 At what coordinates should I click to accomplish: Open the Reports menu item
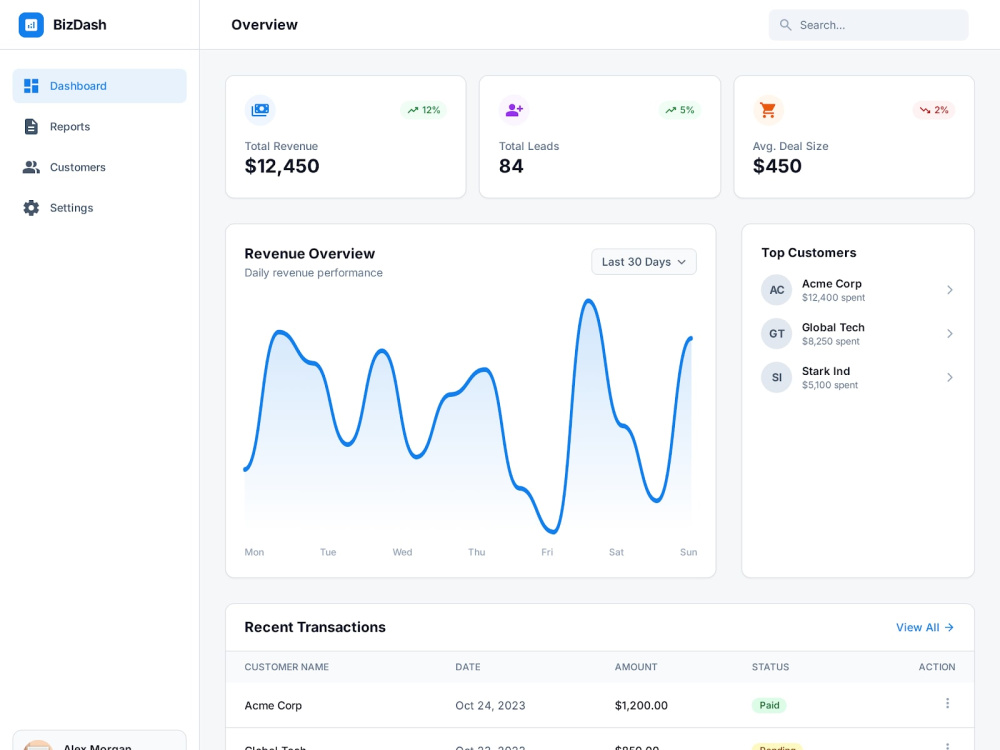[x=99, y=126]
